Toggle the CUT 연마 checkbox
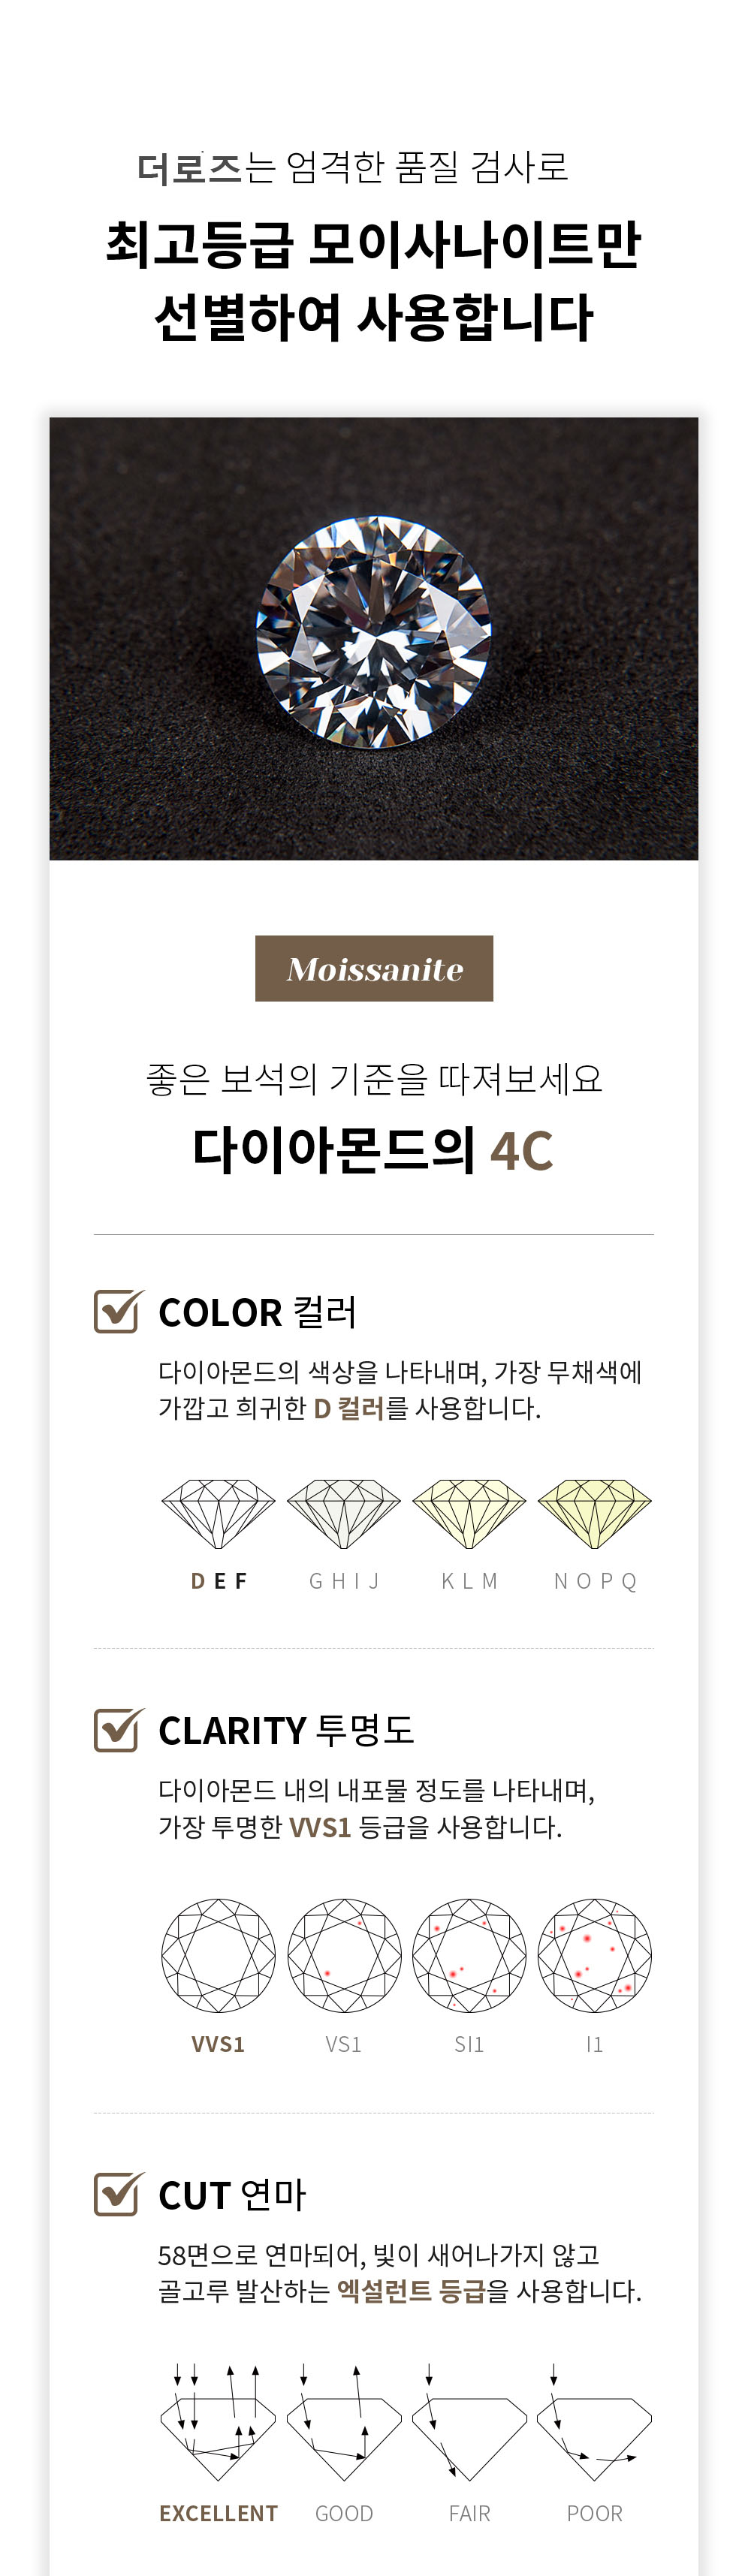Viewport: 751px width, 2576px height. coord(117,2194)
